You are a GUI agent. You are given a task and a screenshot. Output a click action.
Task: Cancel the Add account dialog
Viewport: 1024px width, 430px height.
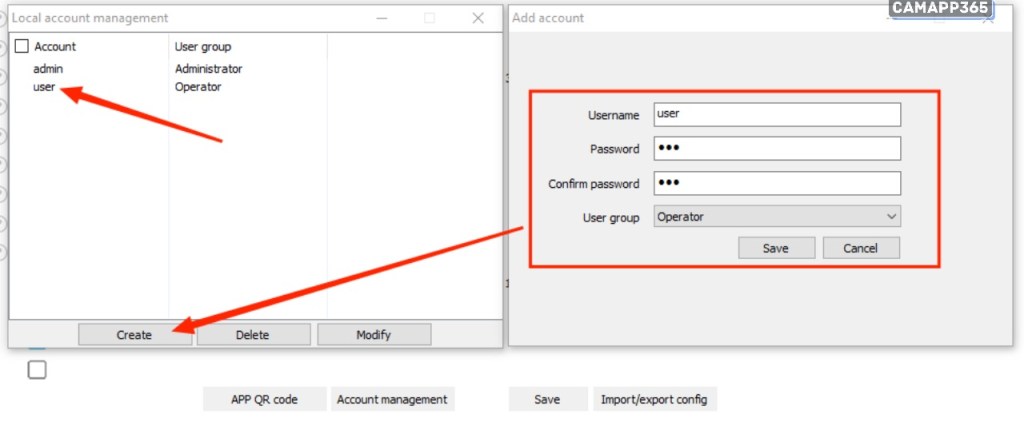point(860,248)
